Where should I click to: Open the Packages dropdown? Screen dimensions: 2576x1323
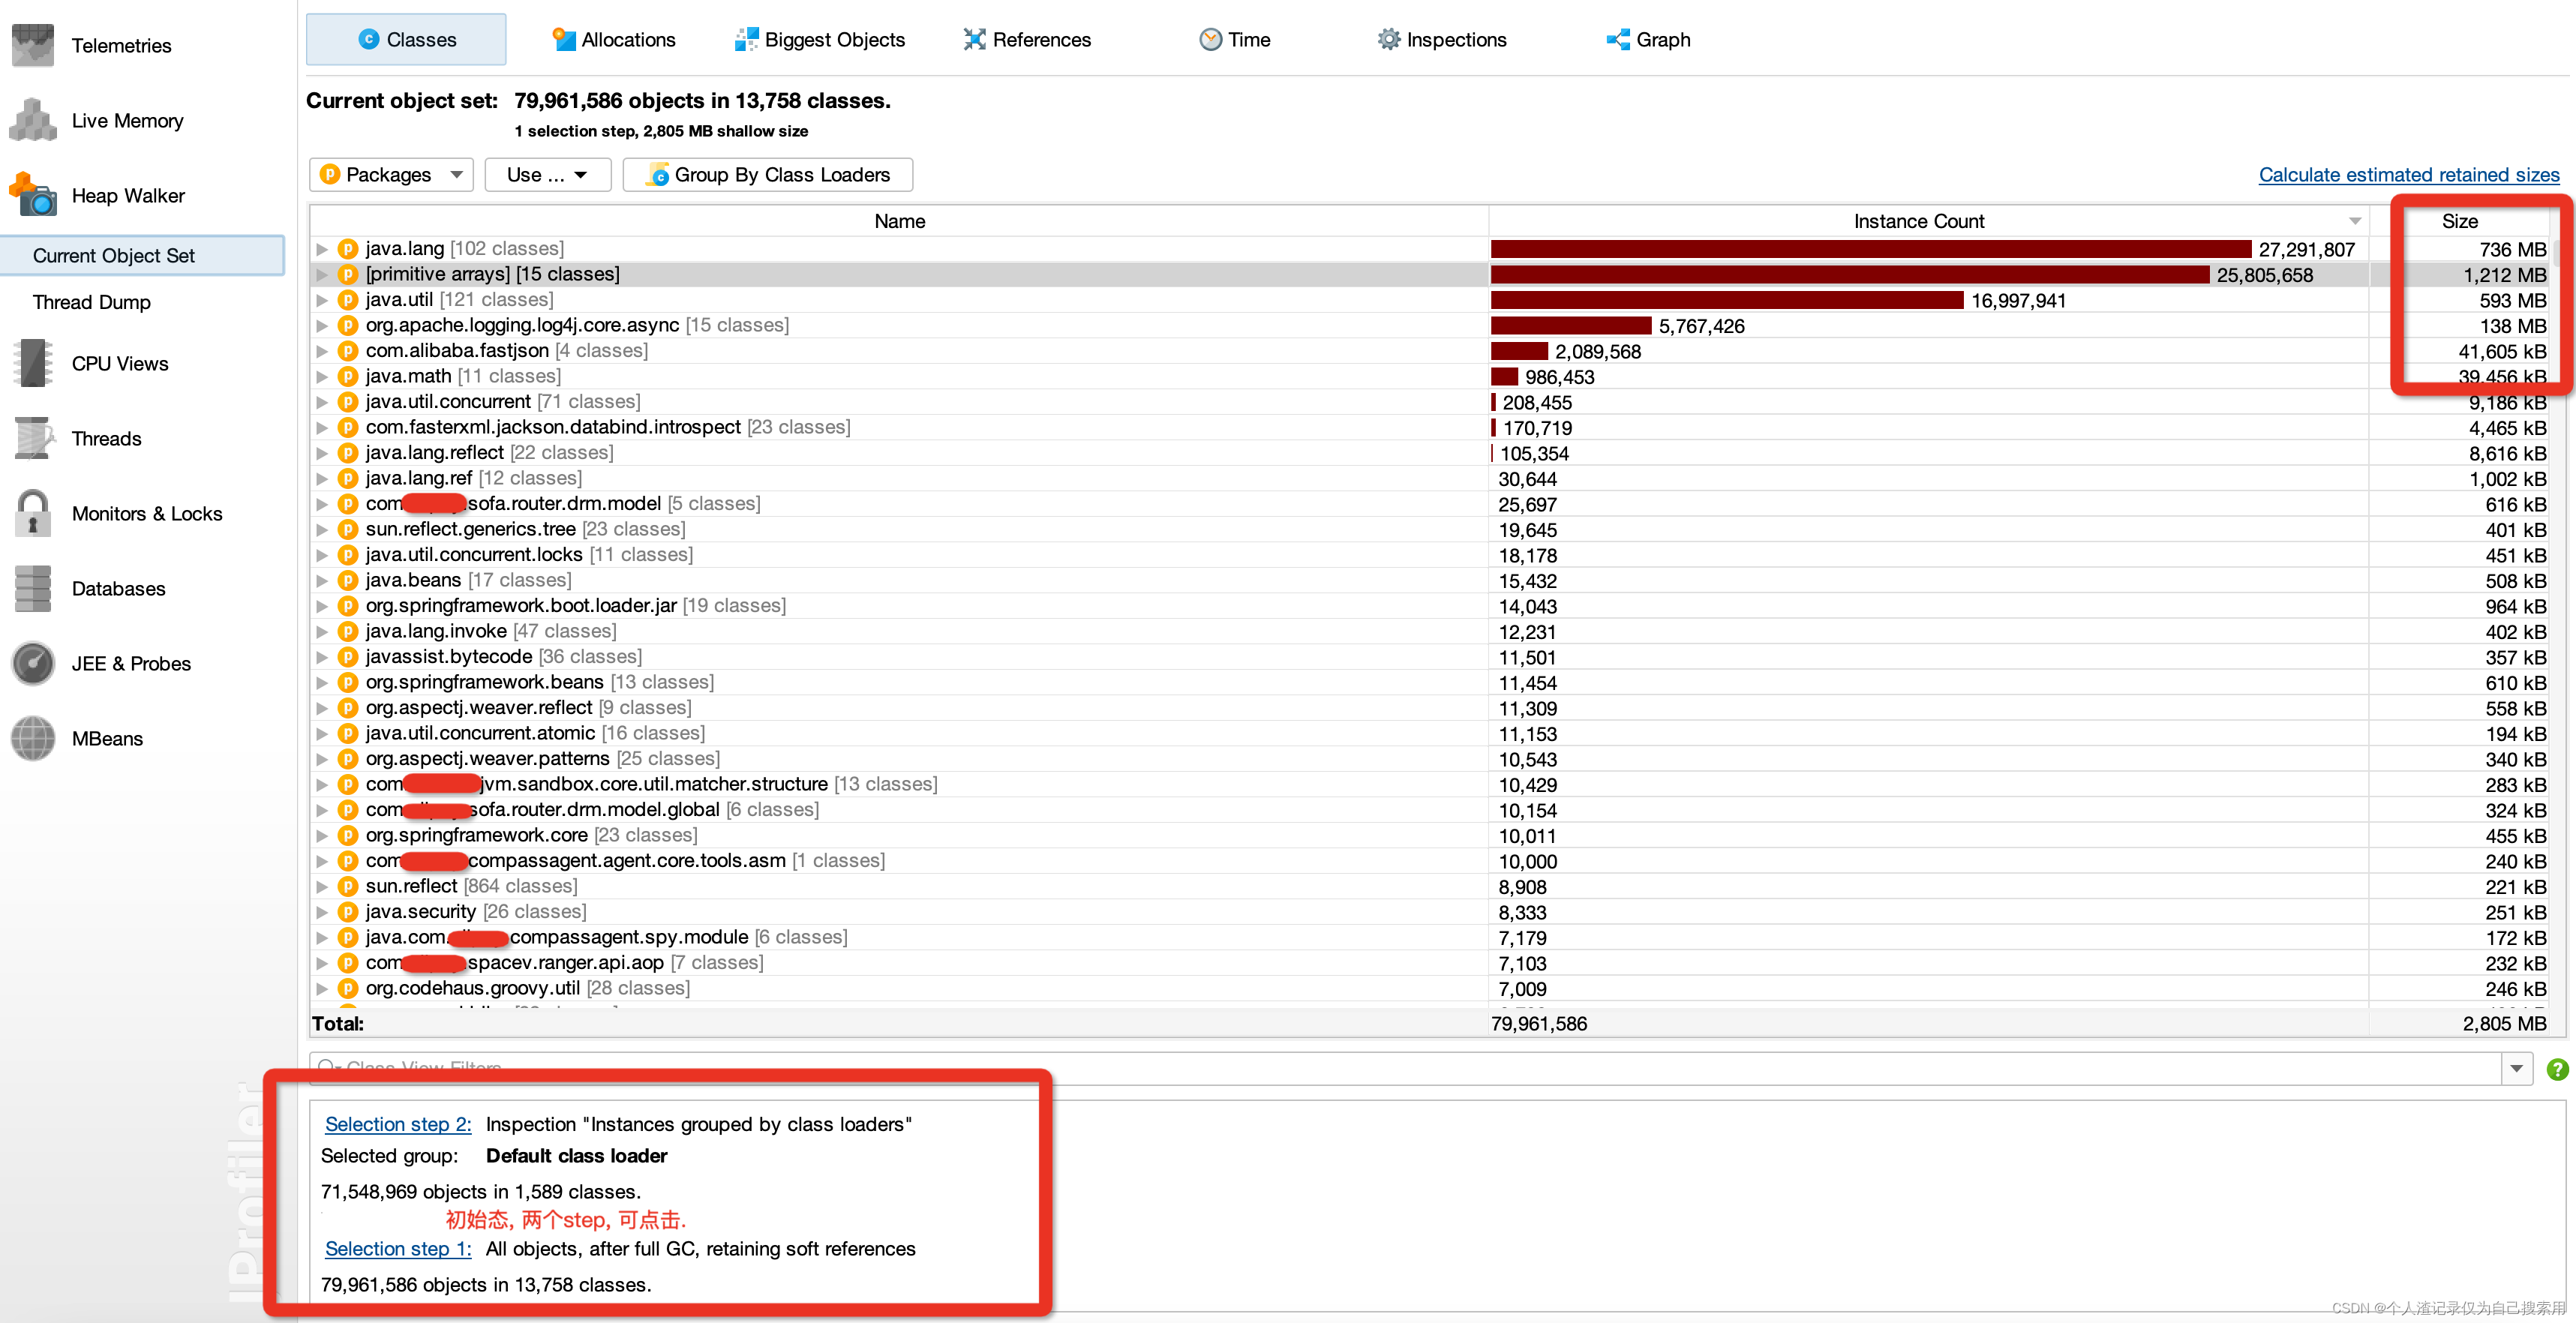pos(390,174)
